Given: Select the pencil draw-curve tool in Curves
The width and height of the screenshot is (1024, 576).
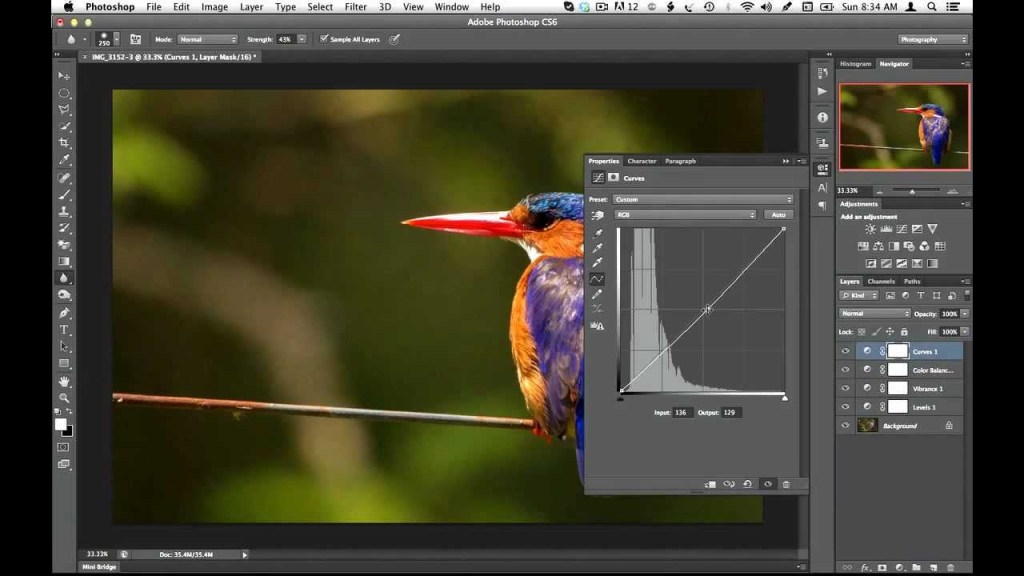Looking at the screenshot, I should point(597,295).
